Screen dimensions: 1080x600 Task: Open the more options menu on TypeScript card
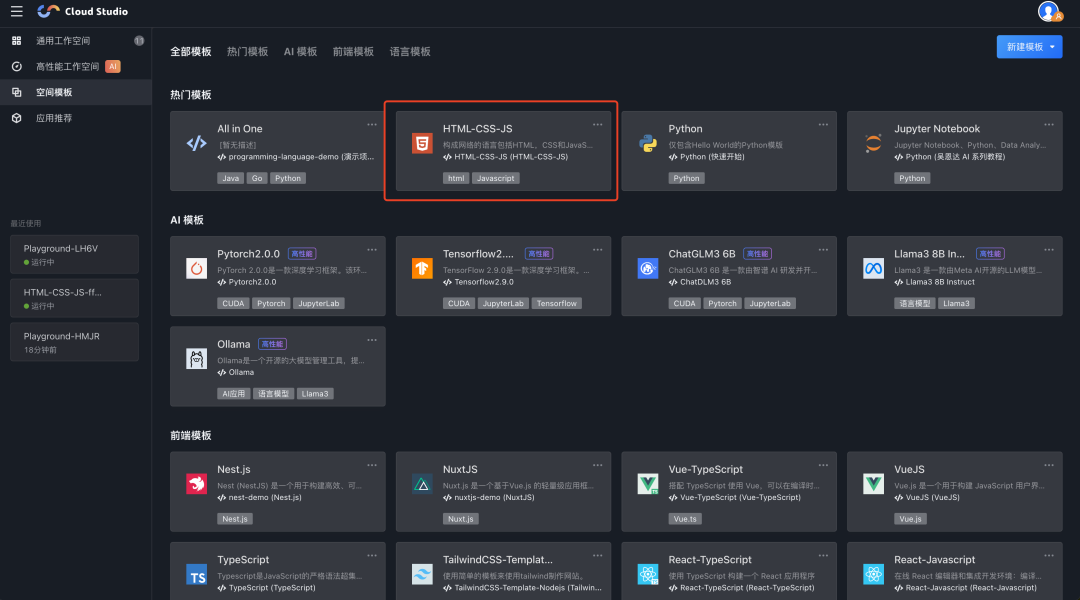[372, 555]
